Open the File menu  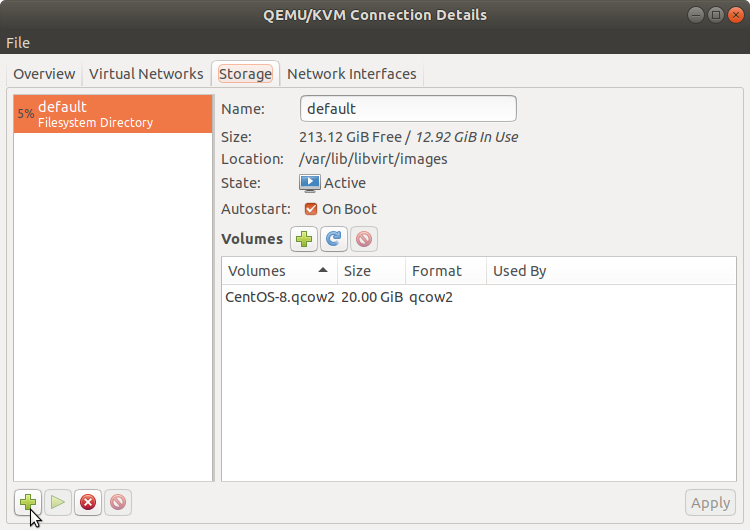[18, 43]
